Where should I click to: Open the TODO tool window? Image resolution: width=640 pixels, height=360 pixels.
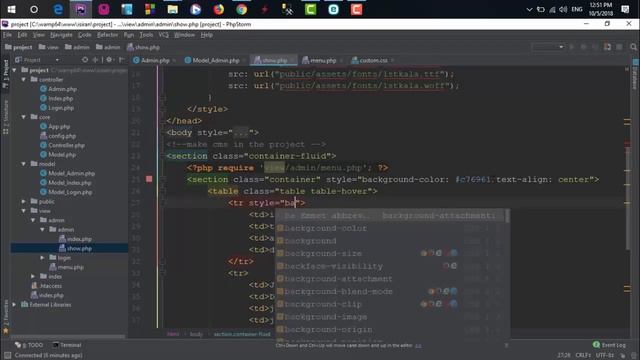29,345
